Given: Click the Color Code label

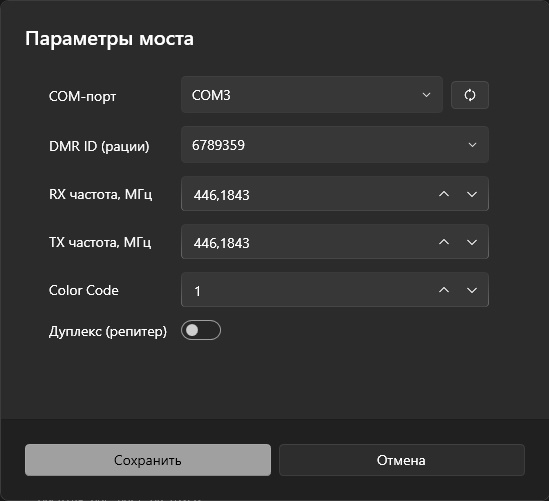Looking at the screenshot, I should pos(84,290).
